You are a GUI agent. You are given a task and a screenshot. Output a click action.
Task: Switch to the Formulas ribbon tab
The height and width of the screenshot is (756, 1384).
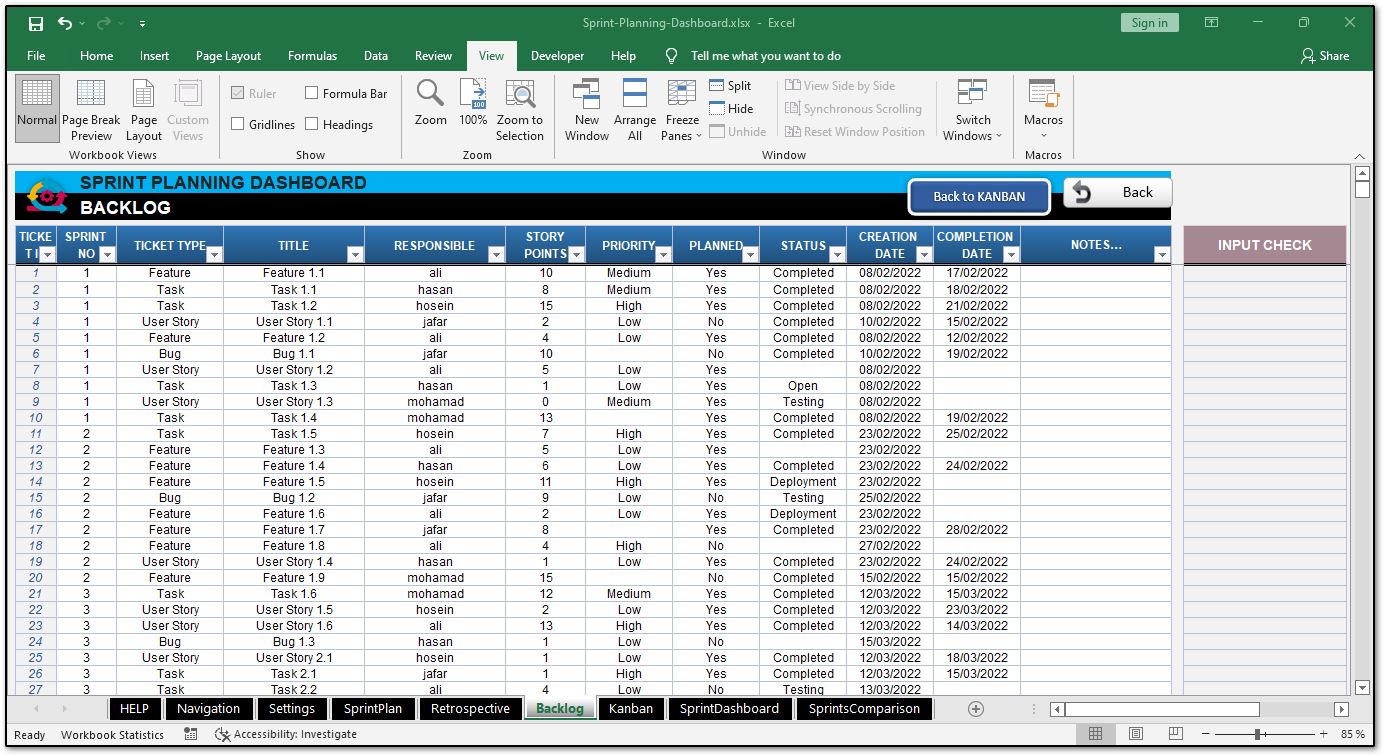tap(312, 56)
